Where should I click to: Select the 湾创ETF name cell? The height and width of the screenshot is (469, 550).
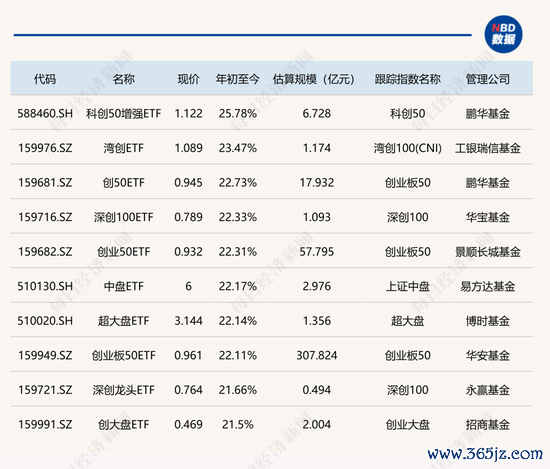coord(123,148)
